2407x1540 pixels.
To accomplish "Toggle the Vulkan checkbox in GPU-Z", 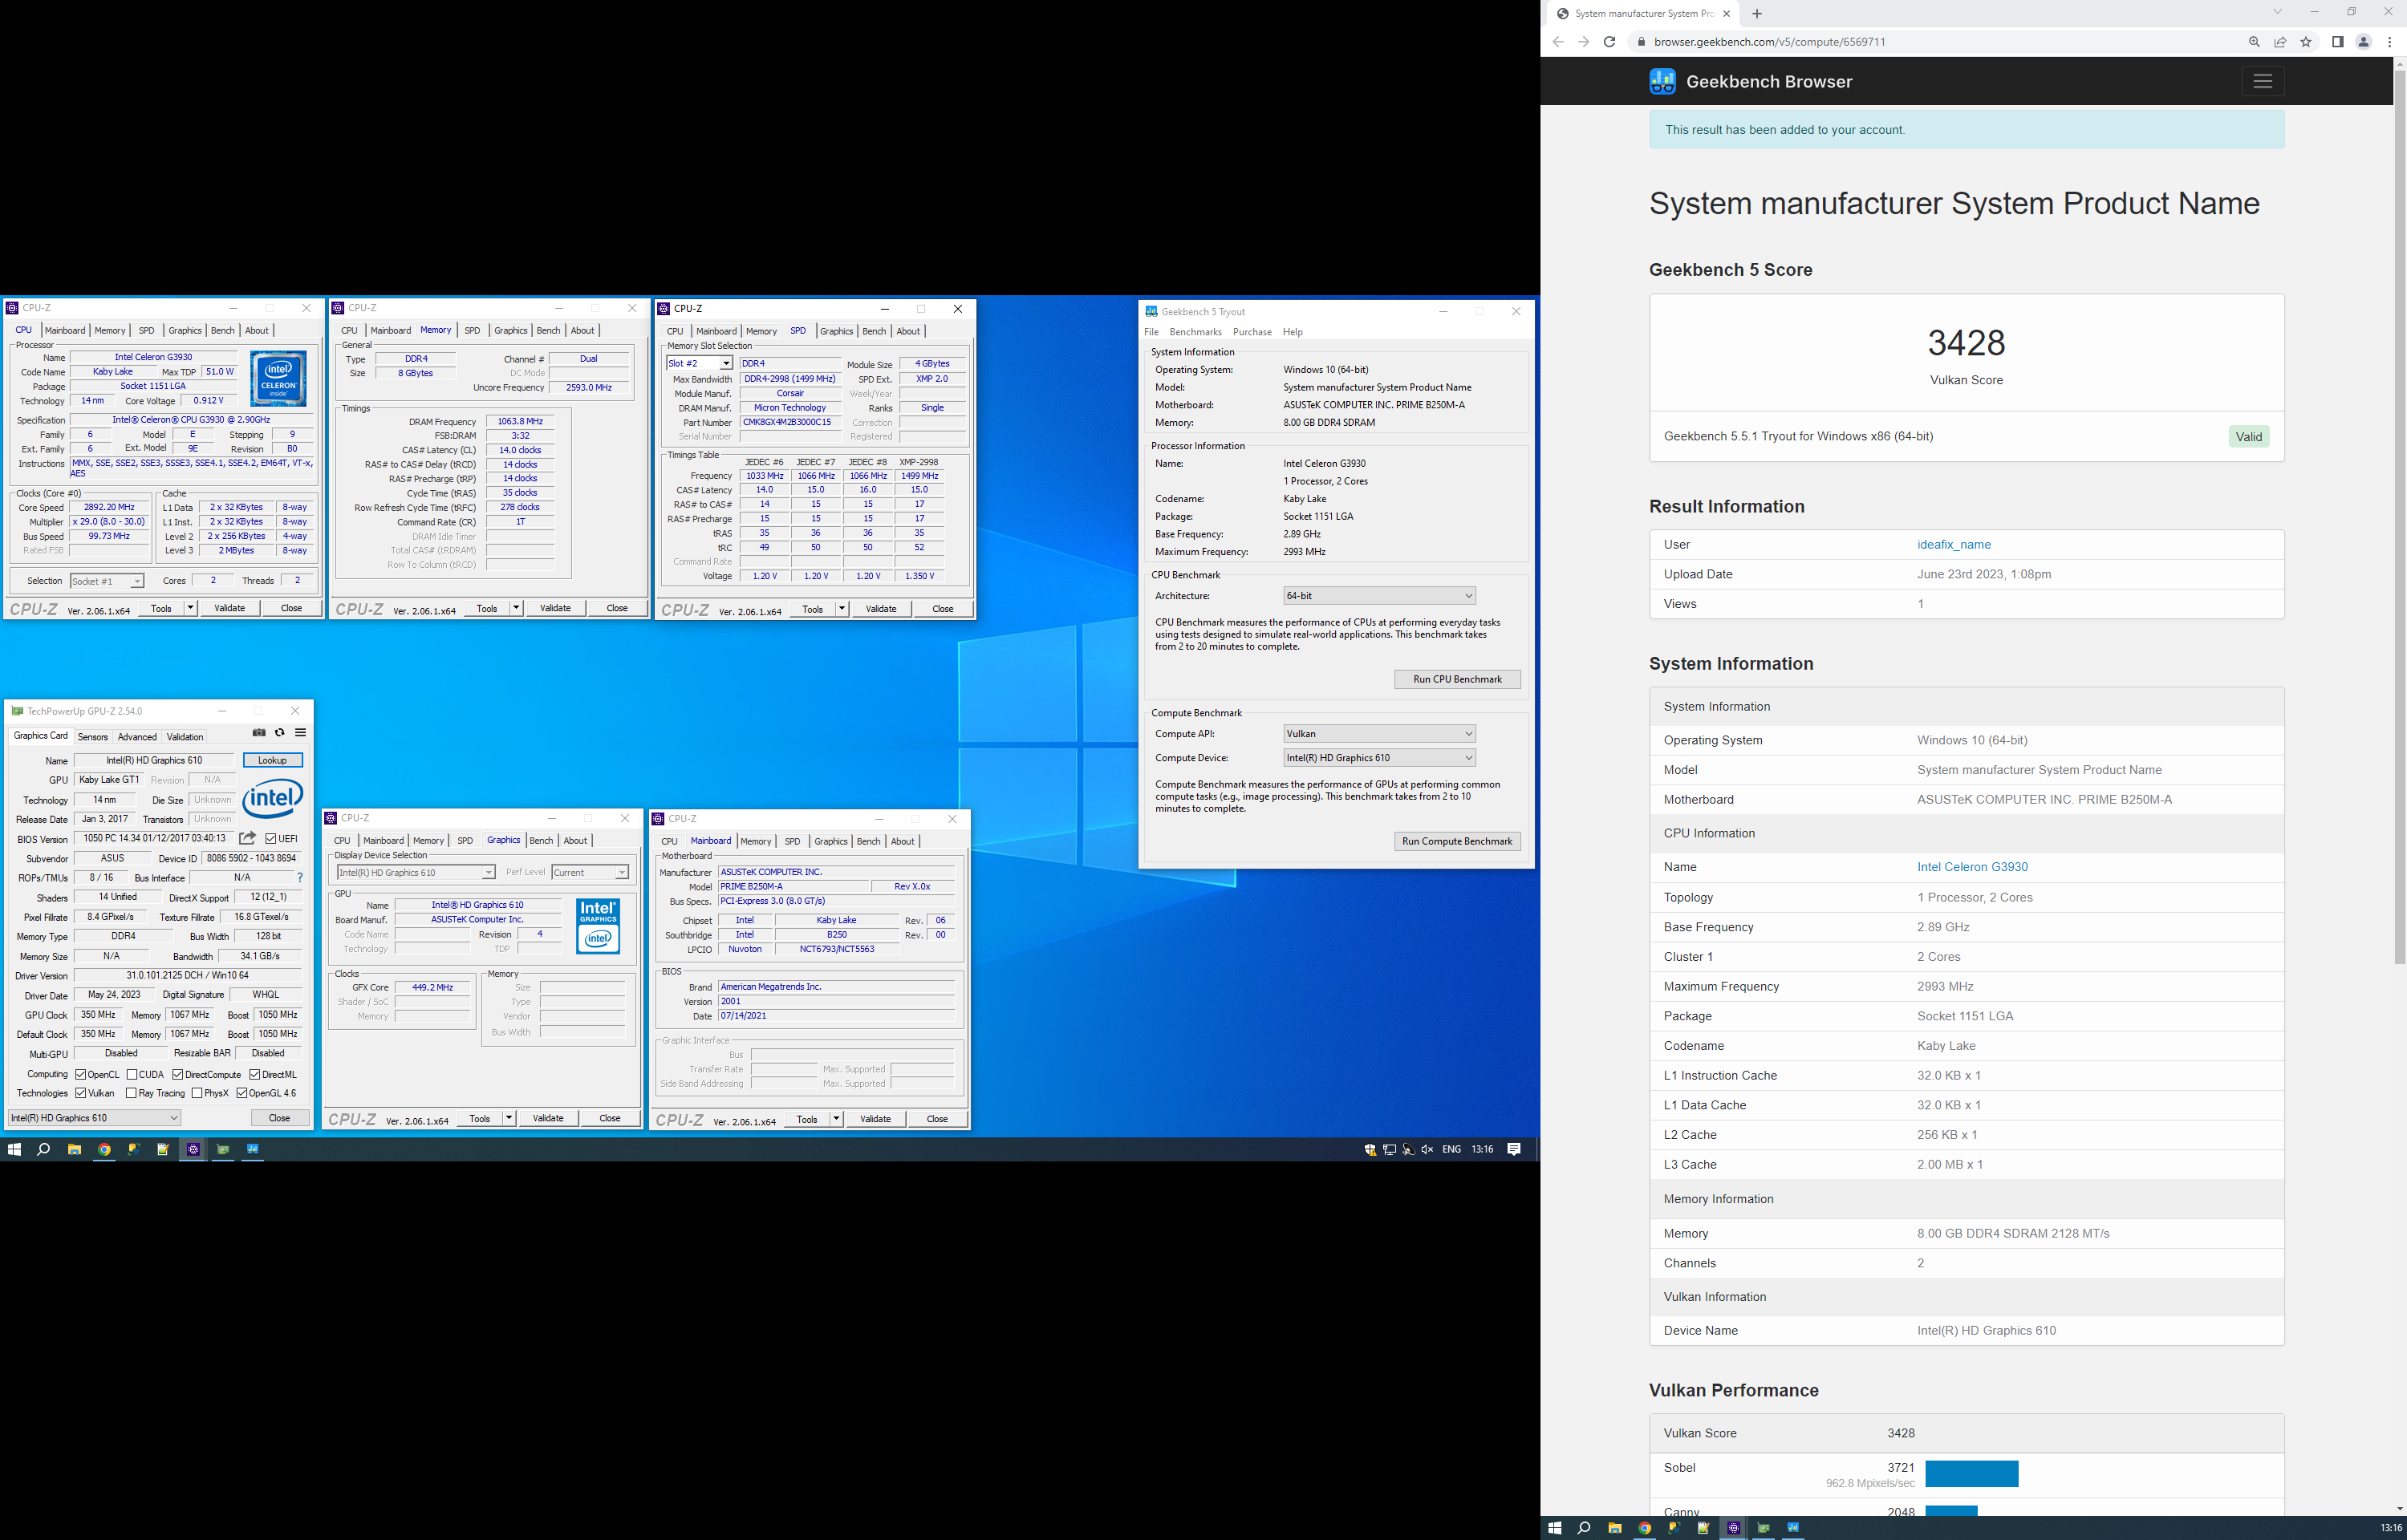I will [x=81, y=1094].
